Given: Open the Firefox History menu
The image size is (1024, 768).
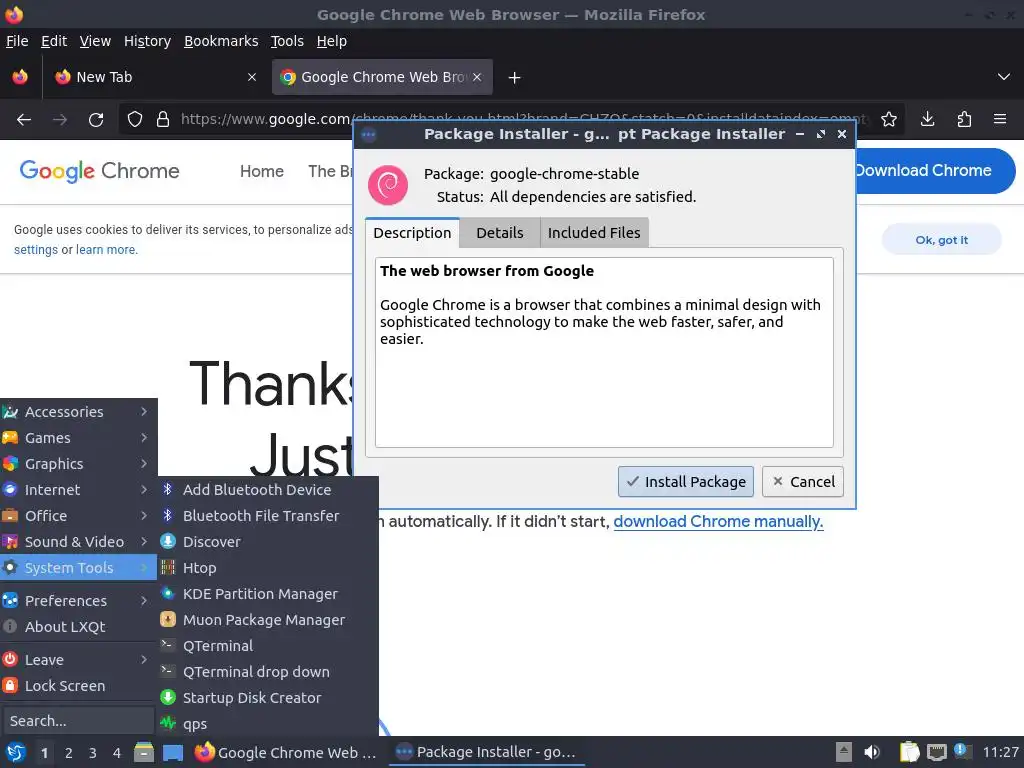Looking at the screenshot, I should [x=148, y=41].
